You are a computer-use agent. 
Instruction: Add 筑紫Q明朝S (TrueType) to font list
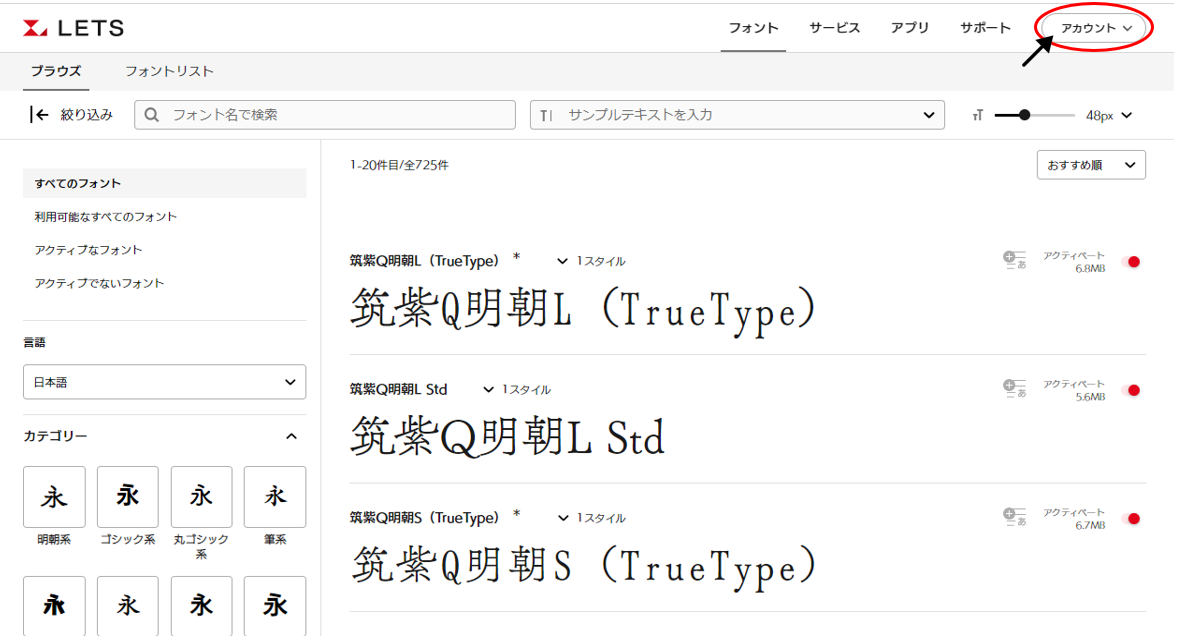1014,517
